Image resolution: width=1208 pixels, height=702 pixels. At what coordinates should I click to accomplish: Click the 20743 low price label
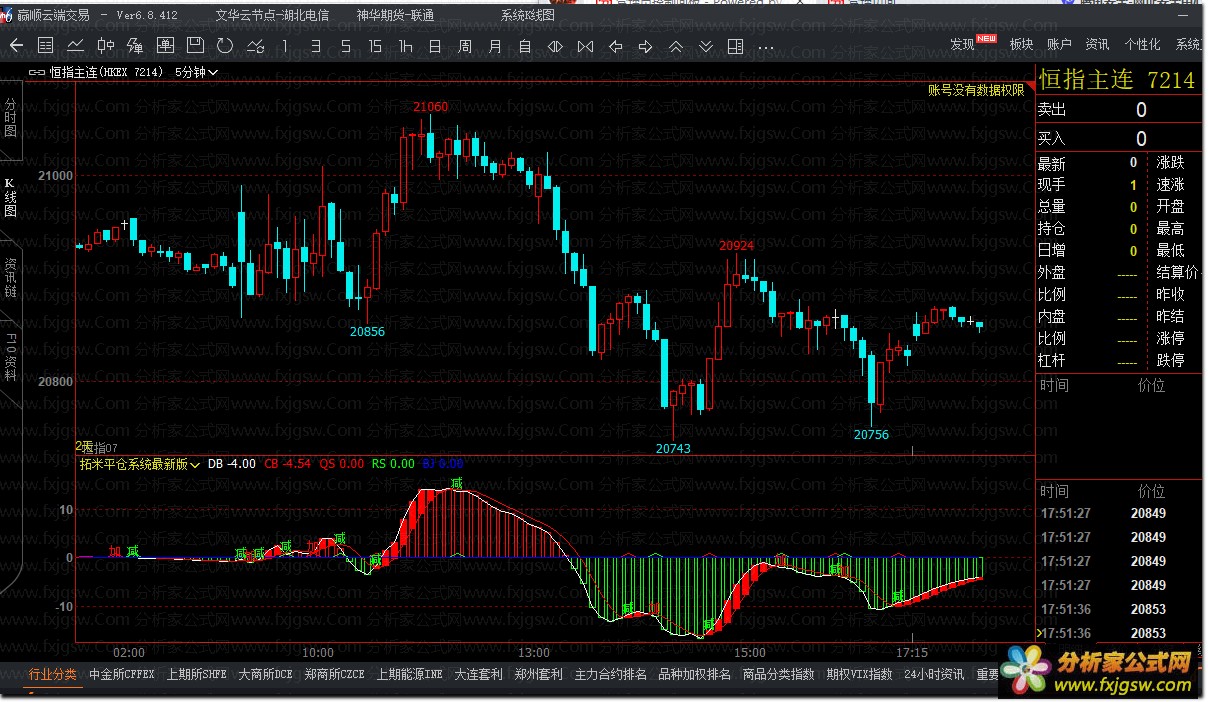point(673,449)
